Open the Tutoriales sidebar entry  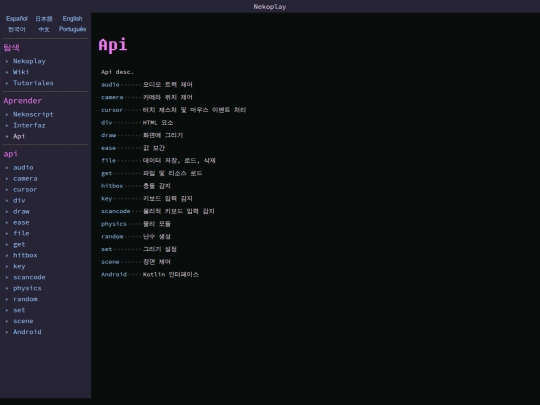tap(33, 83)
